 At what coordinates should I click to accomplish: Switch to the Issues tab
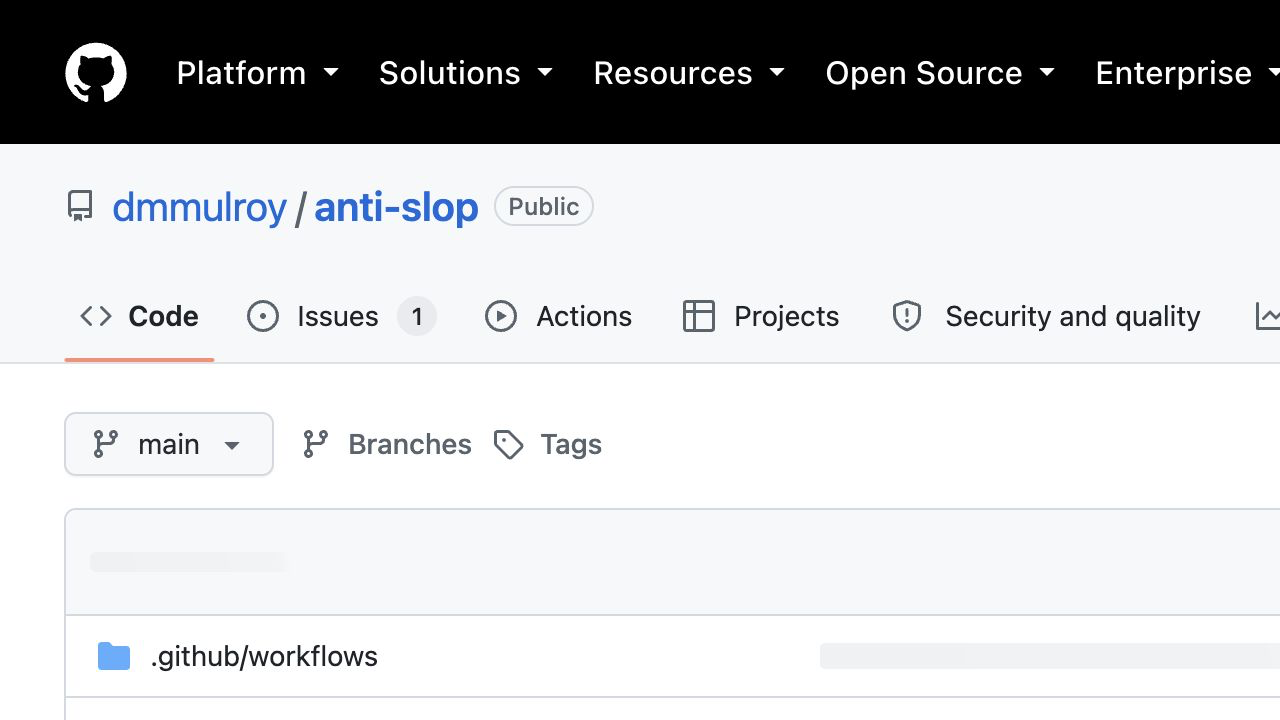(x=341, y=316)
